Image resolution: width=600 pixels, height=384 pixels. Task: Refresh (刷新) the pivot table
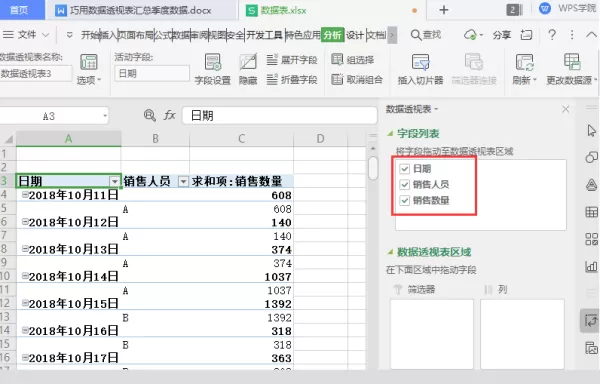[x=524, y=69]
